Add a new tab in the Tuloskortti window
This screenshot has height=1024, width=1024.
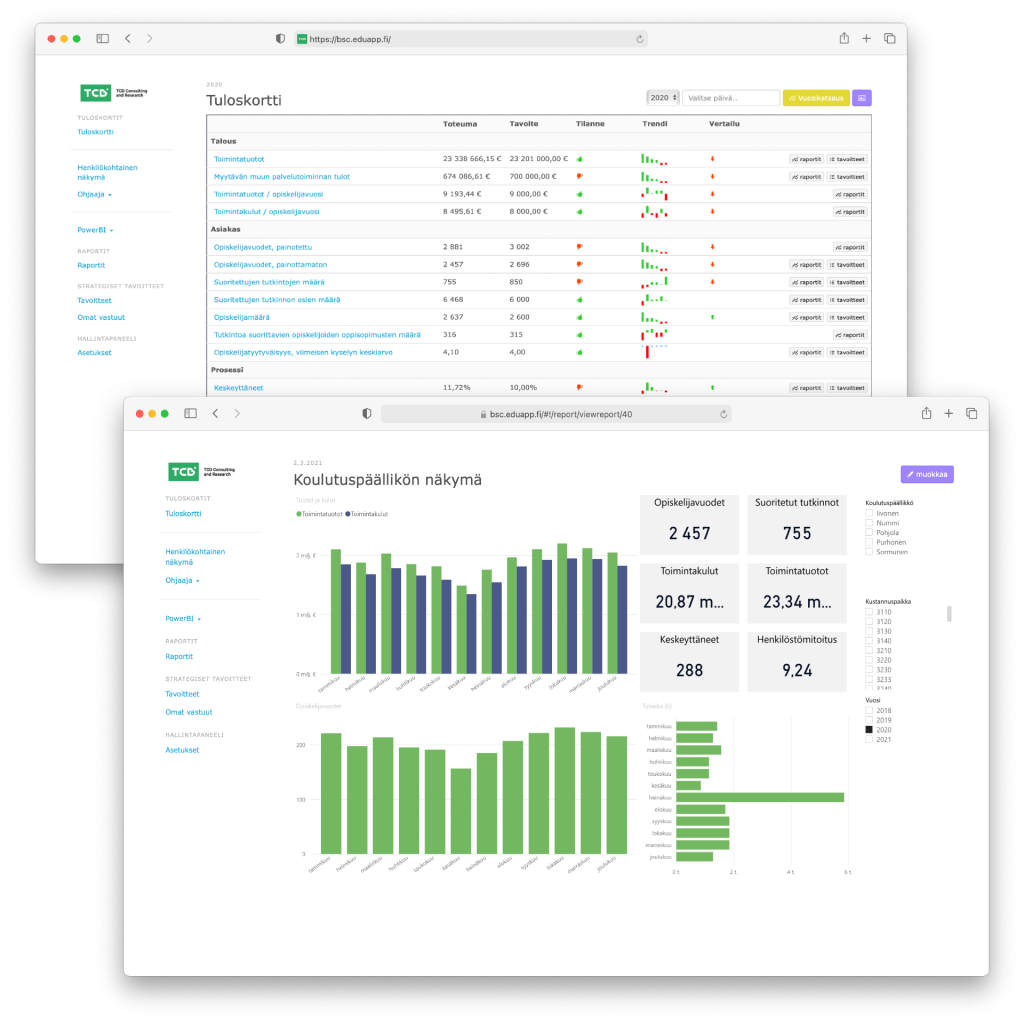867,39
